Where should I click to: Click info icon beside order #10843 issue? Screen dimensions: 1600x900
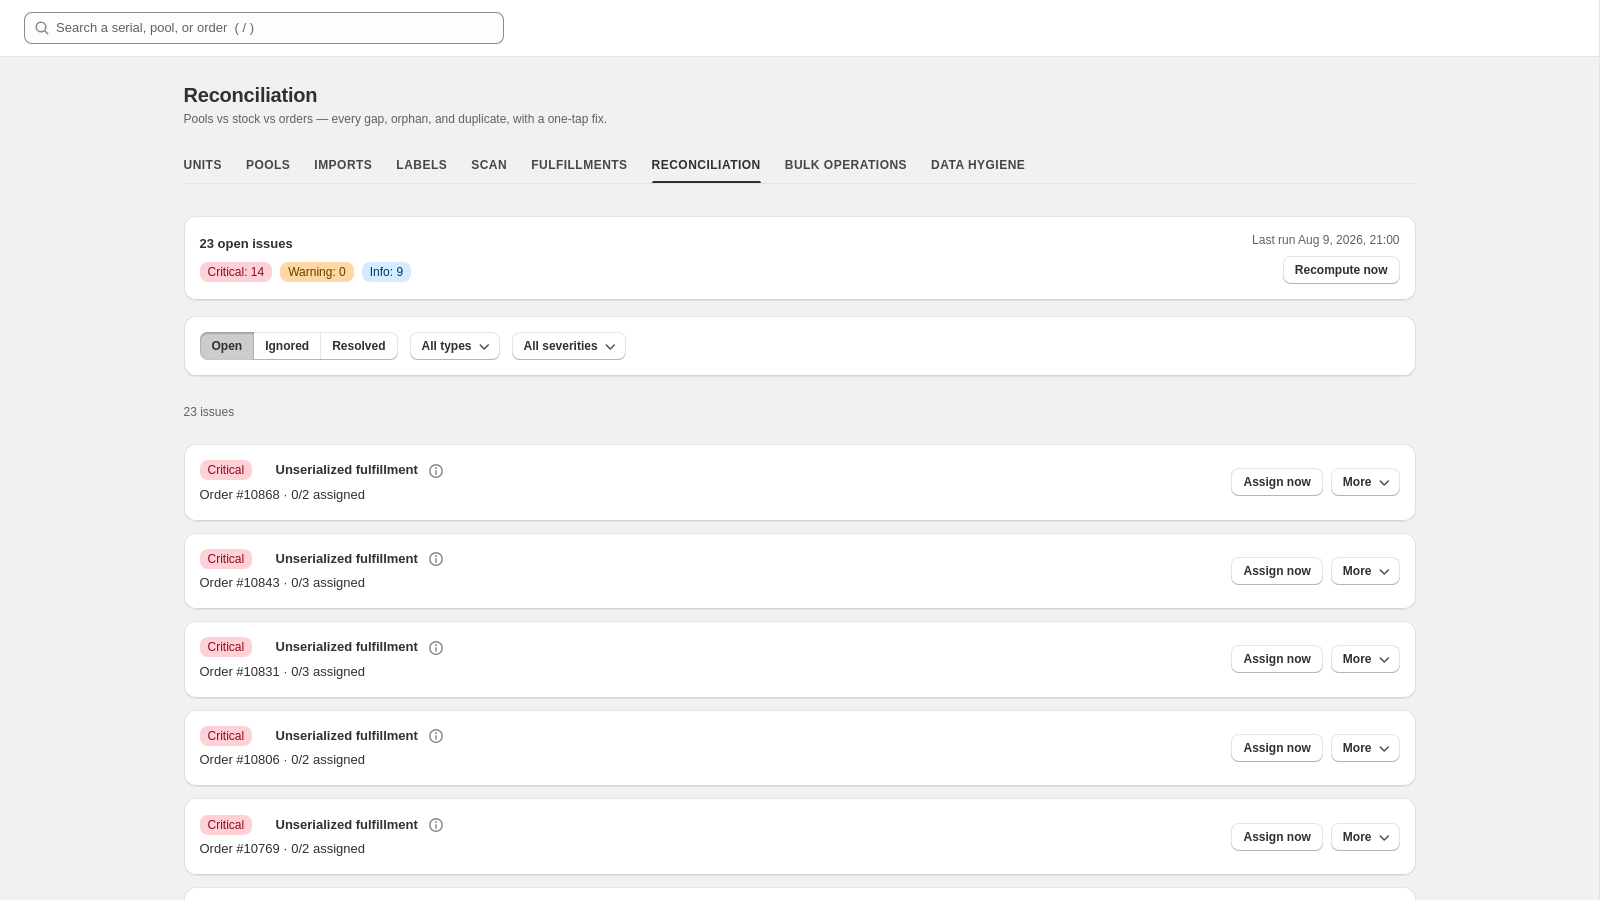click(436, 559)
